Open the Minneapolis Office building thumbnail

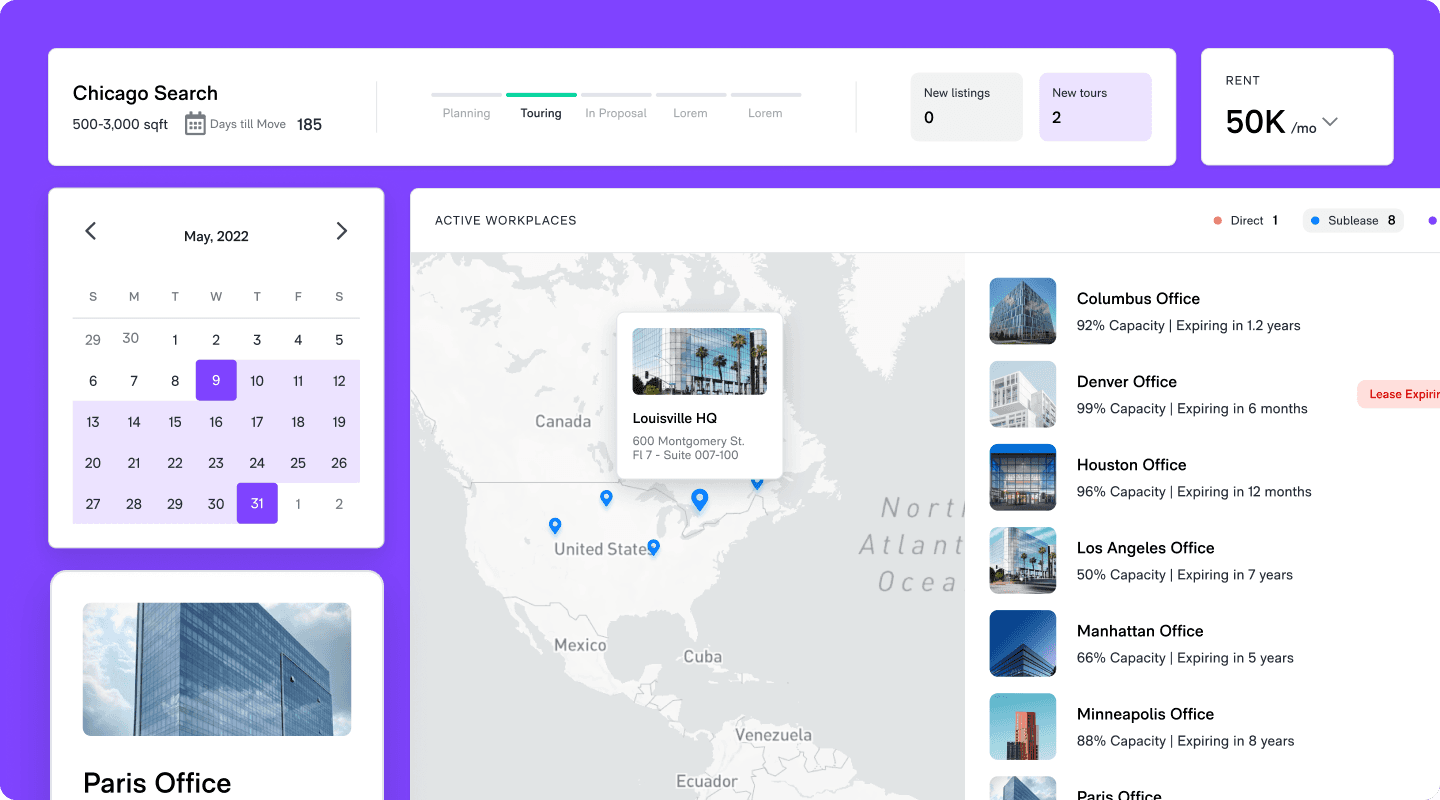pos(1023,726)
